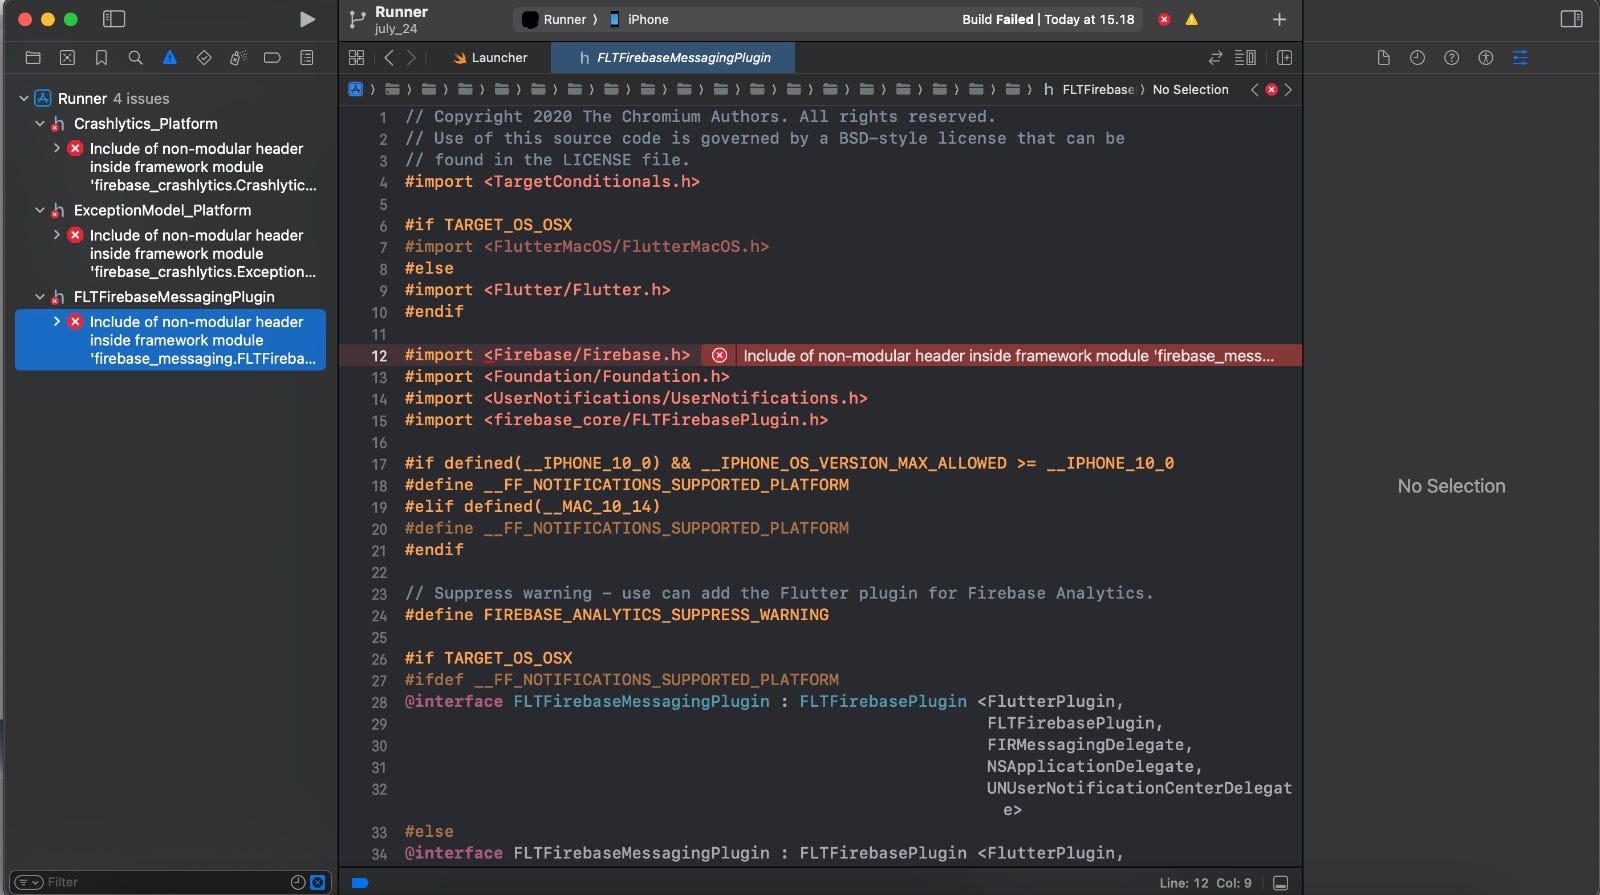
Task: Click the red error badge in toolbar
Action: pyautogui.click(x=1164, y=19)
